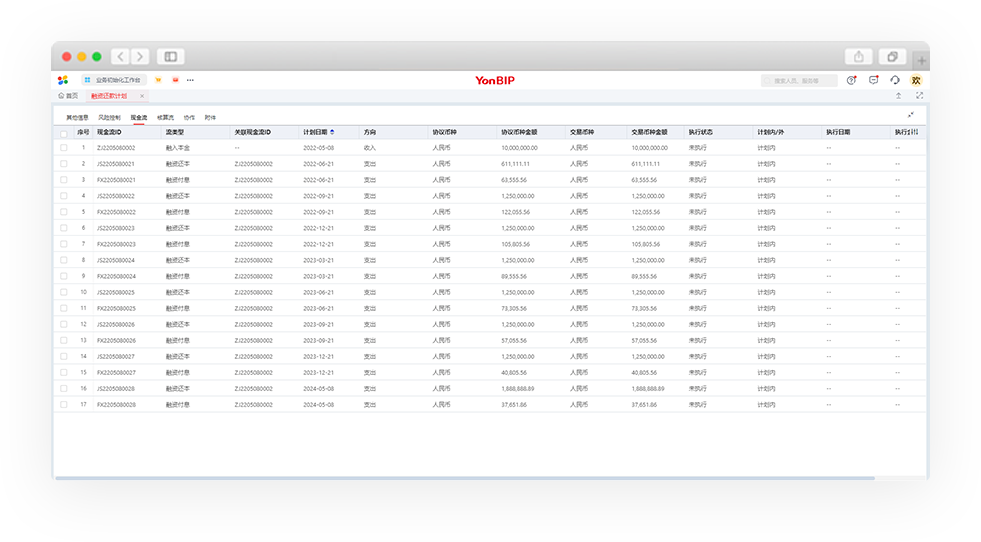Screen dimensions: 981x542
Task: Click amount 40,805.56 in 协议币种金额 column
Action: (514, 372)
